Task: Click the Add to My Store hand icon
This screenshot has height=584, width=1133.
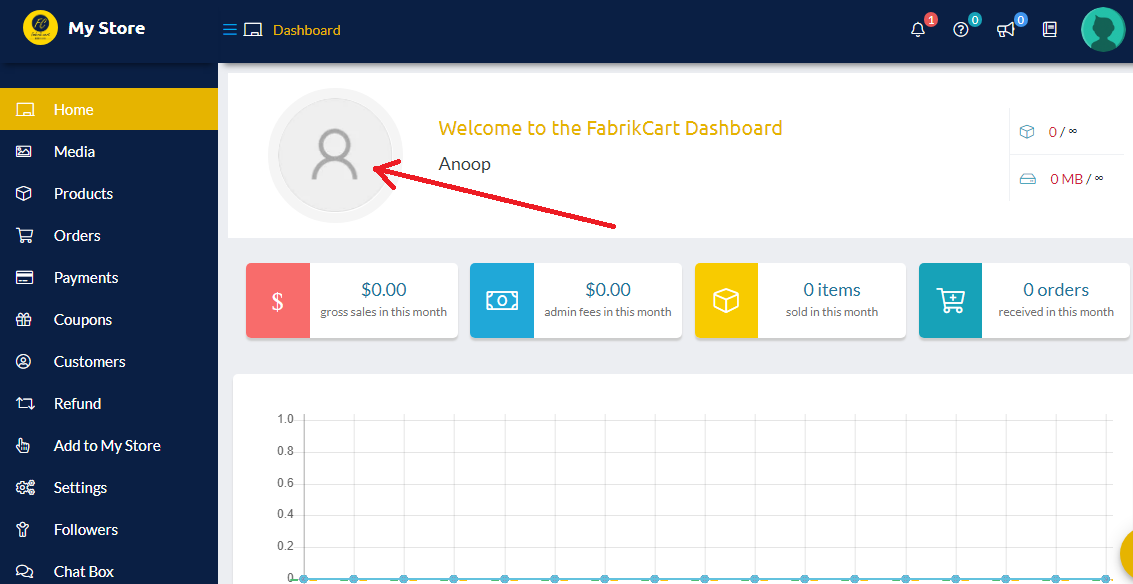Action: (x=24, y=445)
